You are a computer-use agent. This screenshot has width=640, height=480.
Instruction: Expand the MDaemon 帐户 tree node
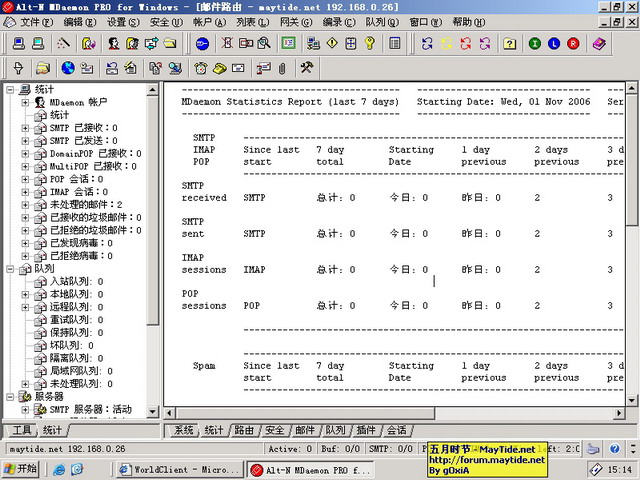tap(26, 102)
